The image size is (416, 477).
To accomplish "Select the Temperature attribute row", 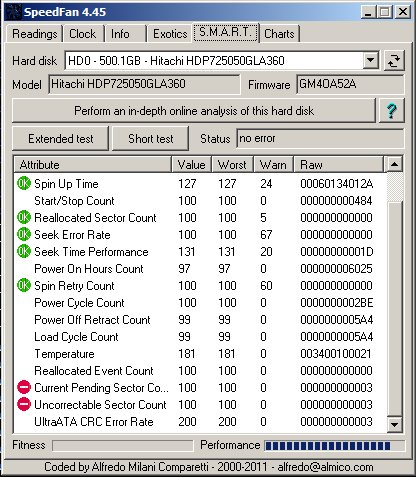I will tap(201, 354).
